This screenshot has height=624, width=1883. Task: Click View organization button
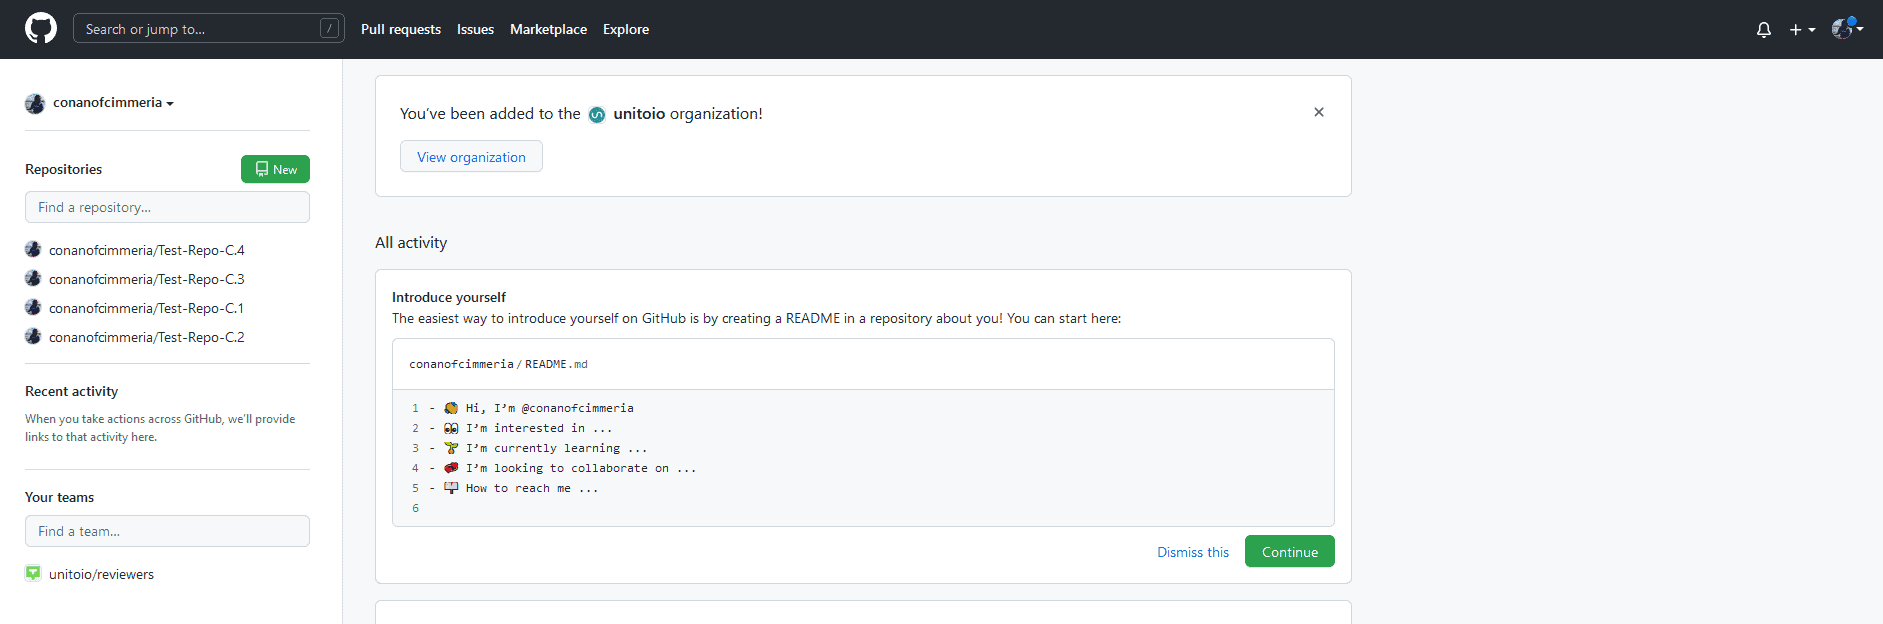click(x=471, y=156)
